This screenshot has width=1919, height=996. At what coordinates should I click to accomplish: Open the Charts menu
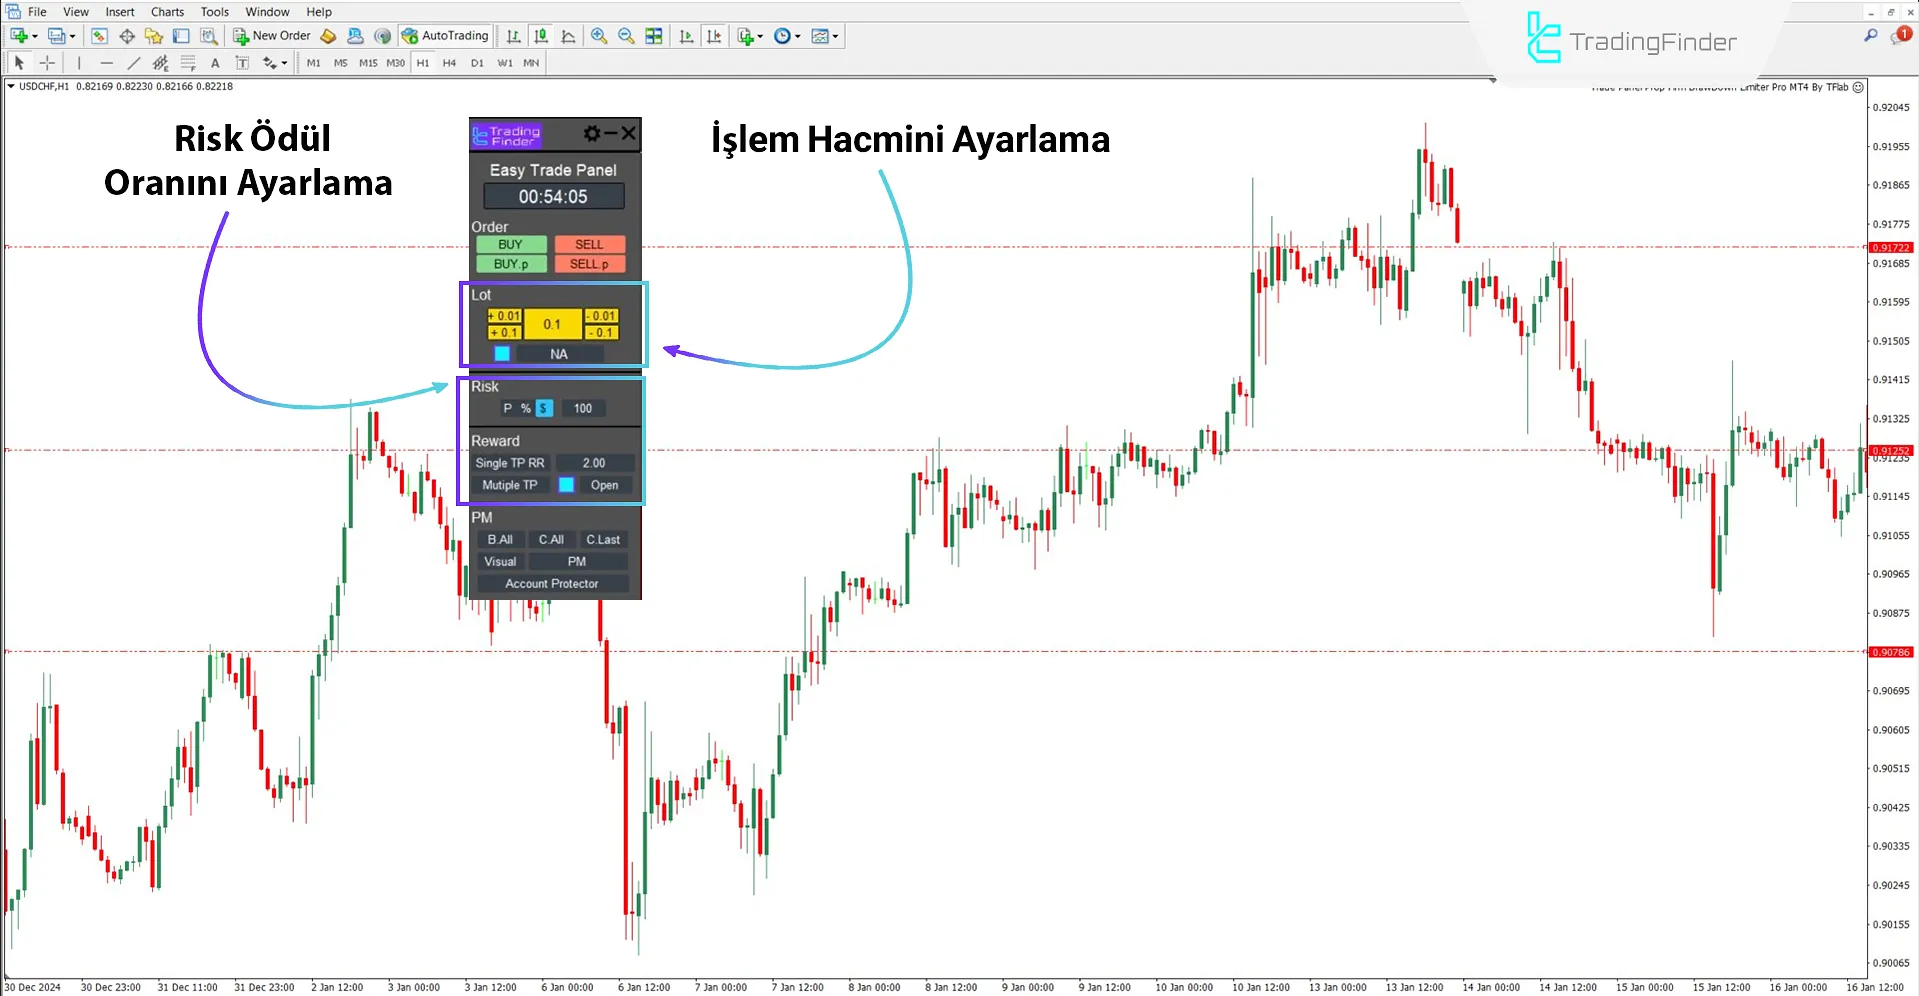[166, 11]
